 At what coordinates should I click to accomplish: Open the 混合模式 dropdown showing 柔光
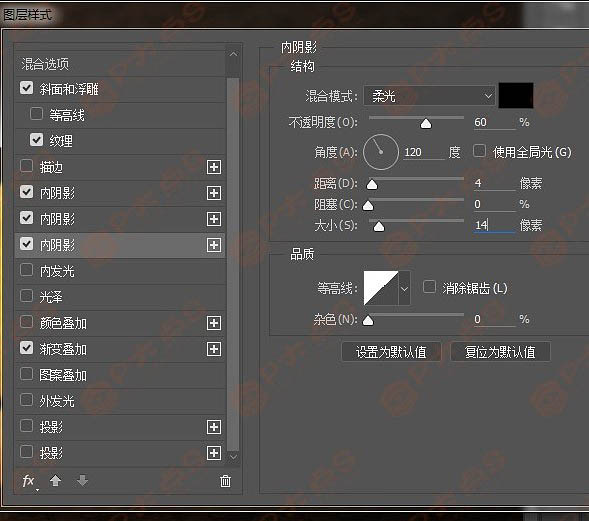coord(429,96)
